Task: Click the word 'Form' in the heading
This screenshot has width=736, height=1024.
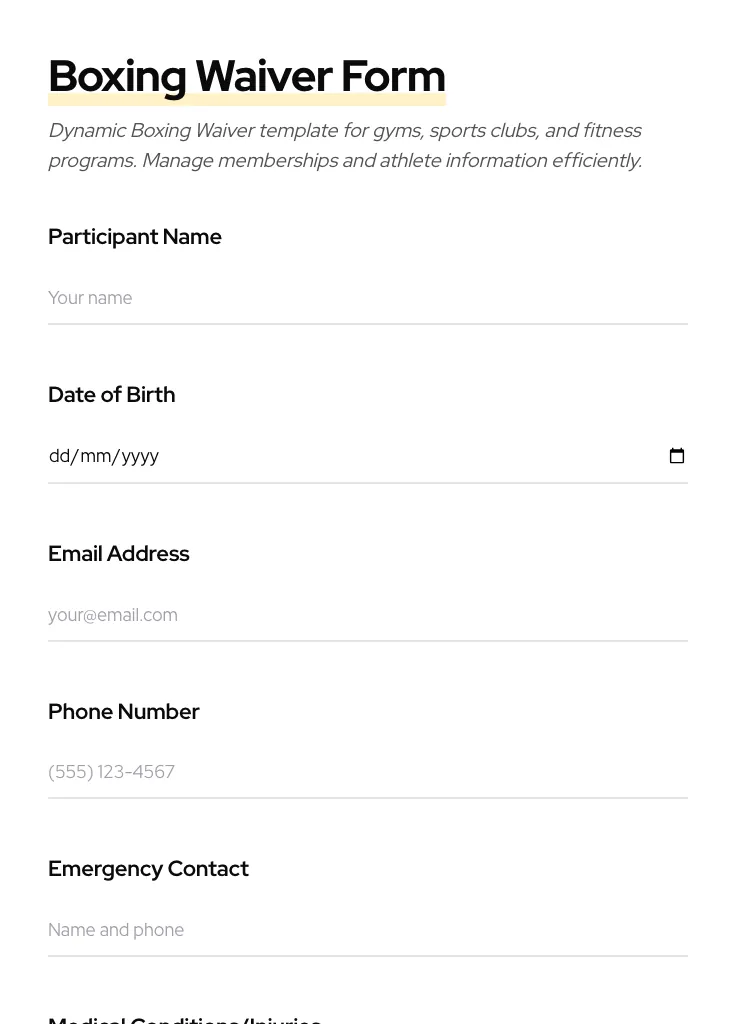Action: [393, 77]
